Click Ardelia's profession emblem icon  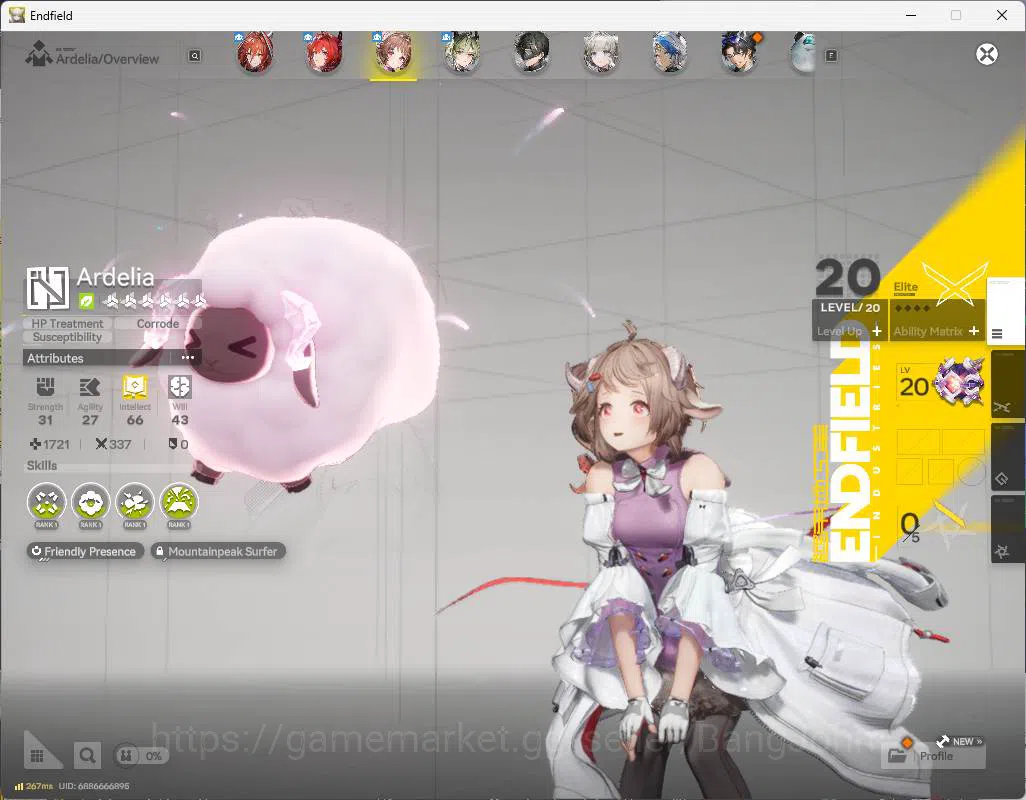(48, 288)
